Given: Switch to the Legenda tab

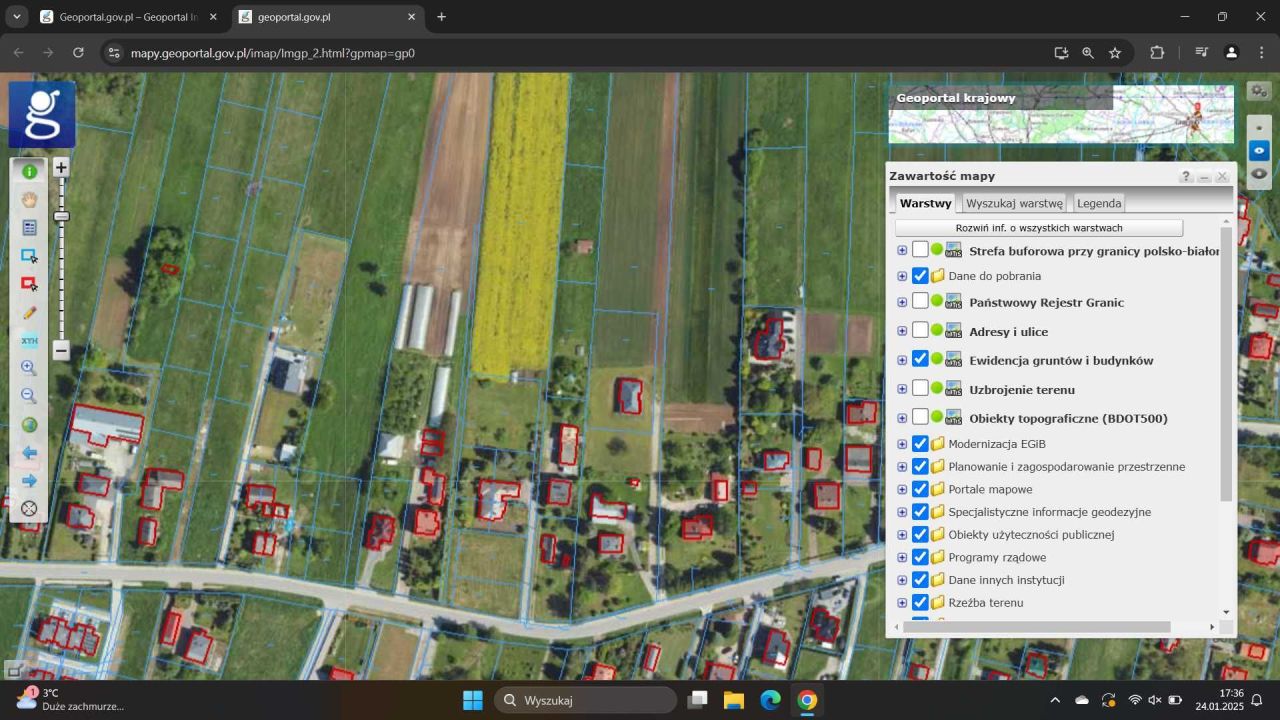Looking at the screenshot, I should point(1098,203).
